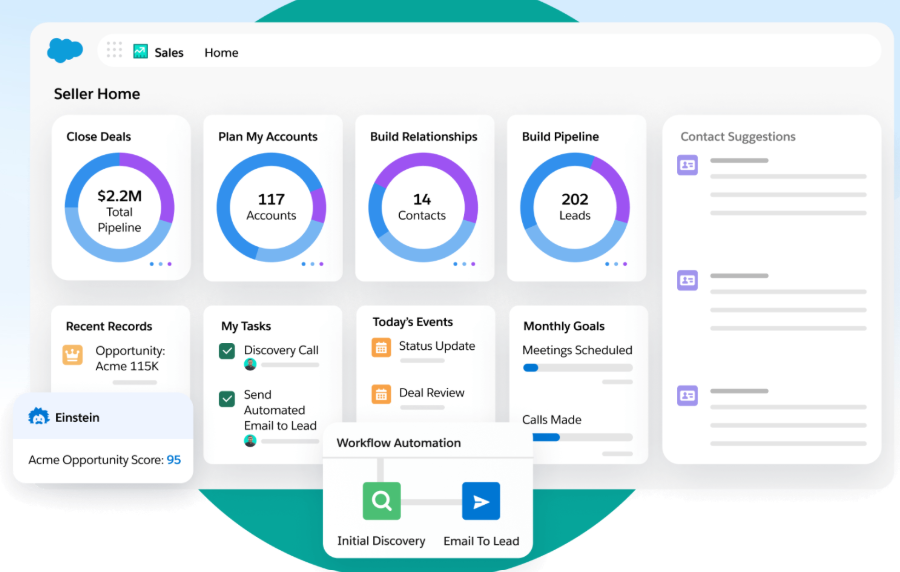Viewport: 900px width, 572px height.
Task: Click the Meetings Scheduled label
Action: (577, 350)
